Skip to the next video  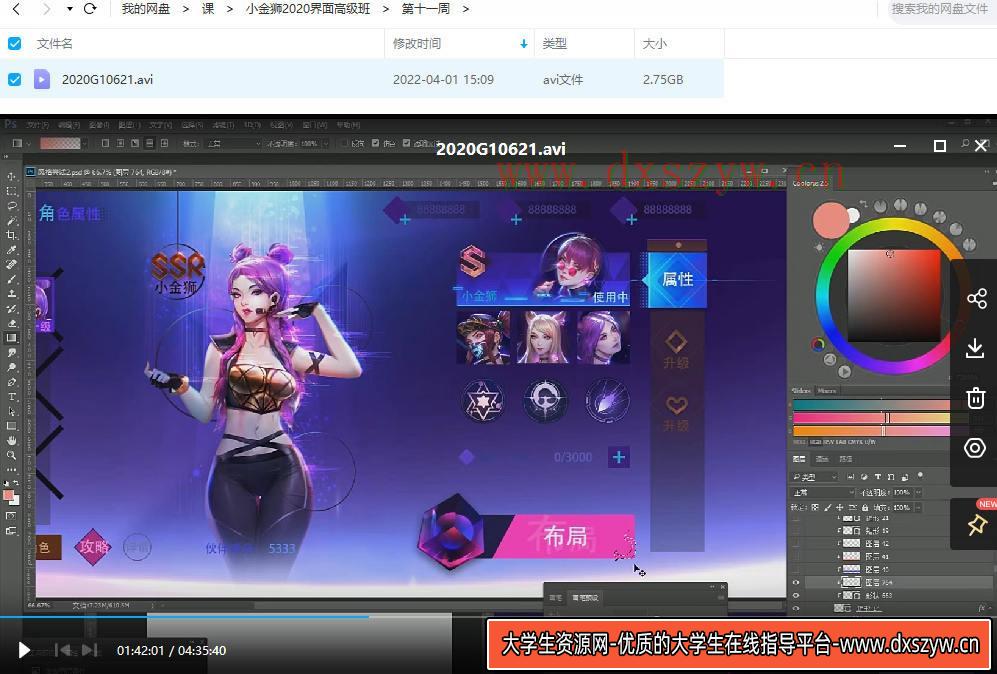pyautogui.click(x=90, y=650)
